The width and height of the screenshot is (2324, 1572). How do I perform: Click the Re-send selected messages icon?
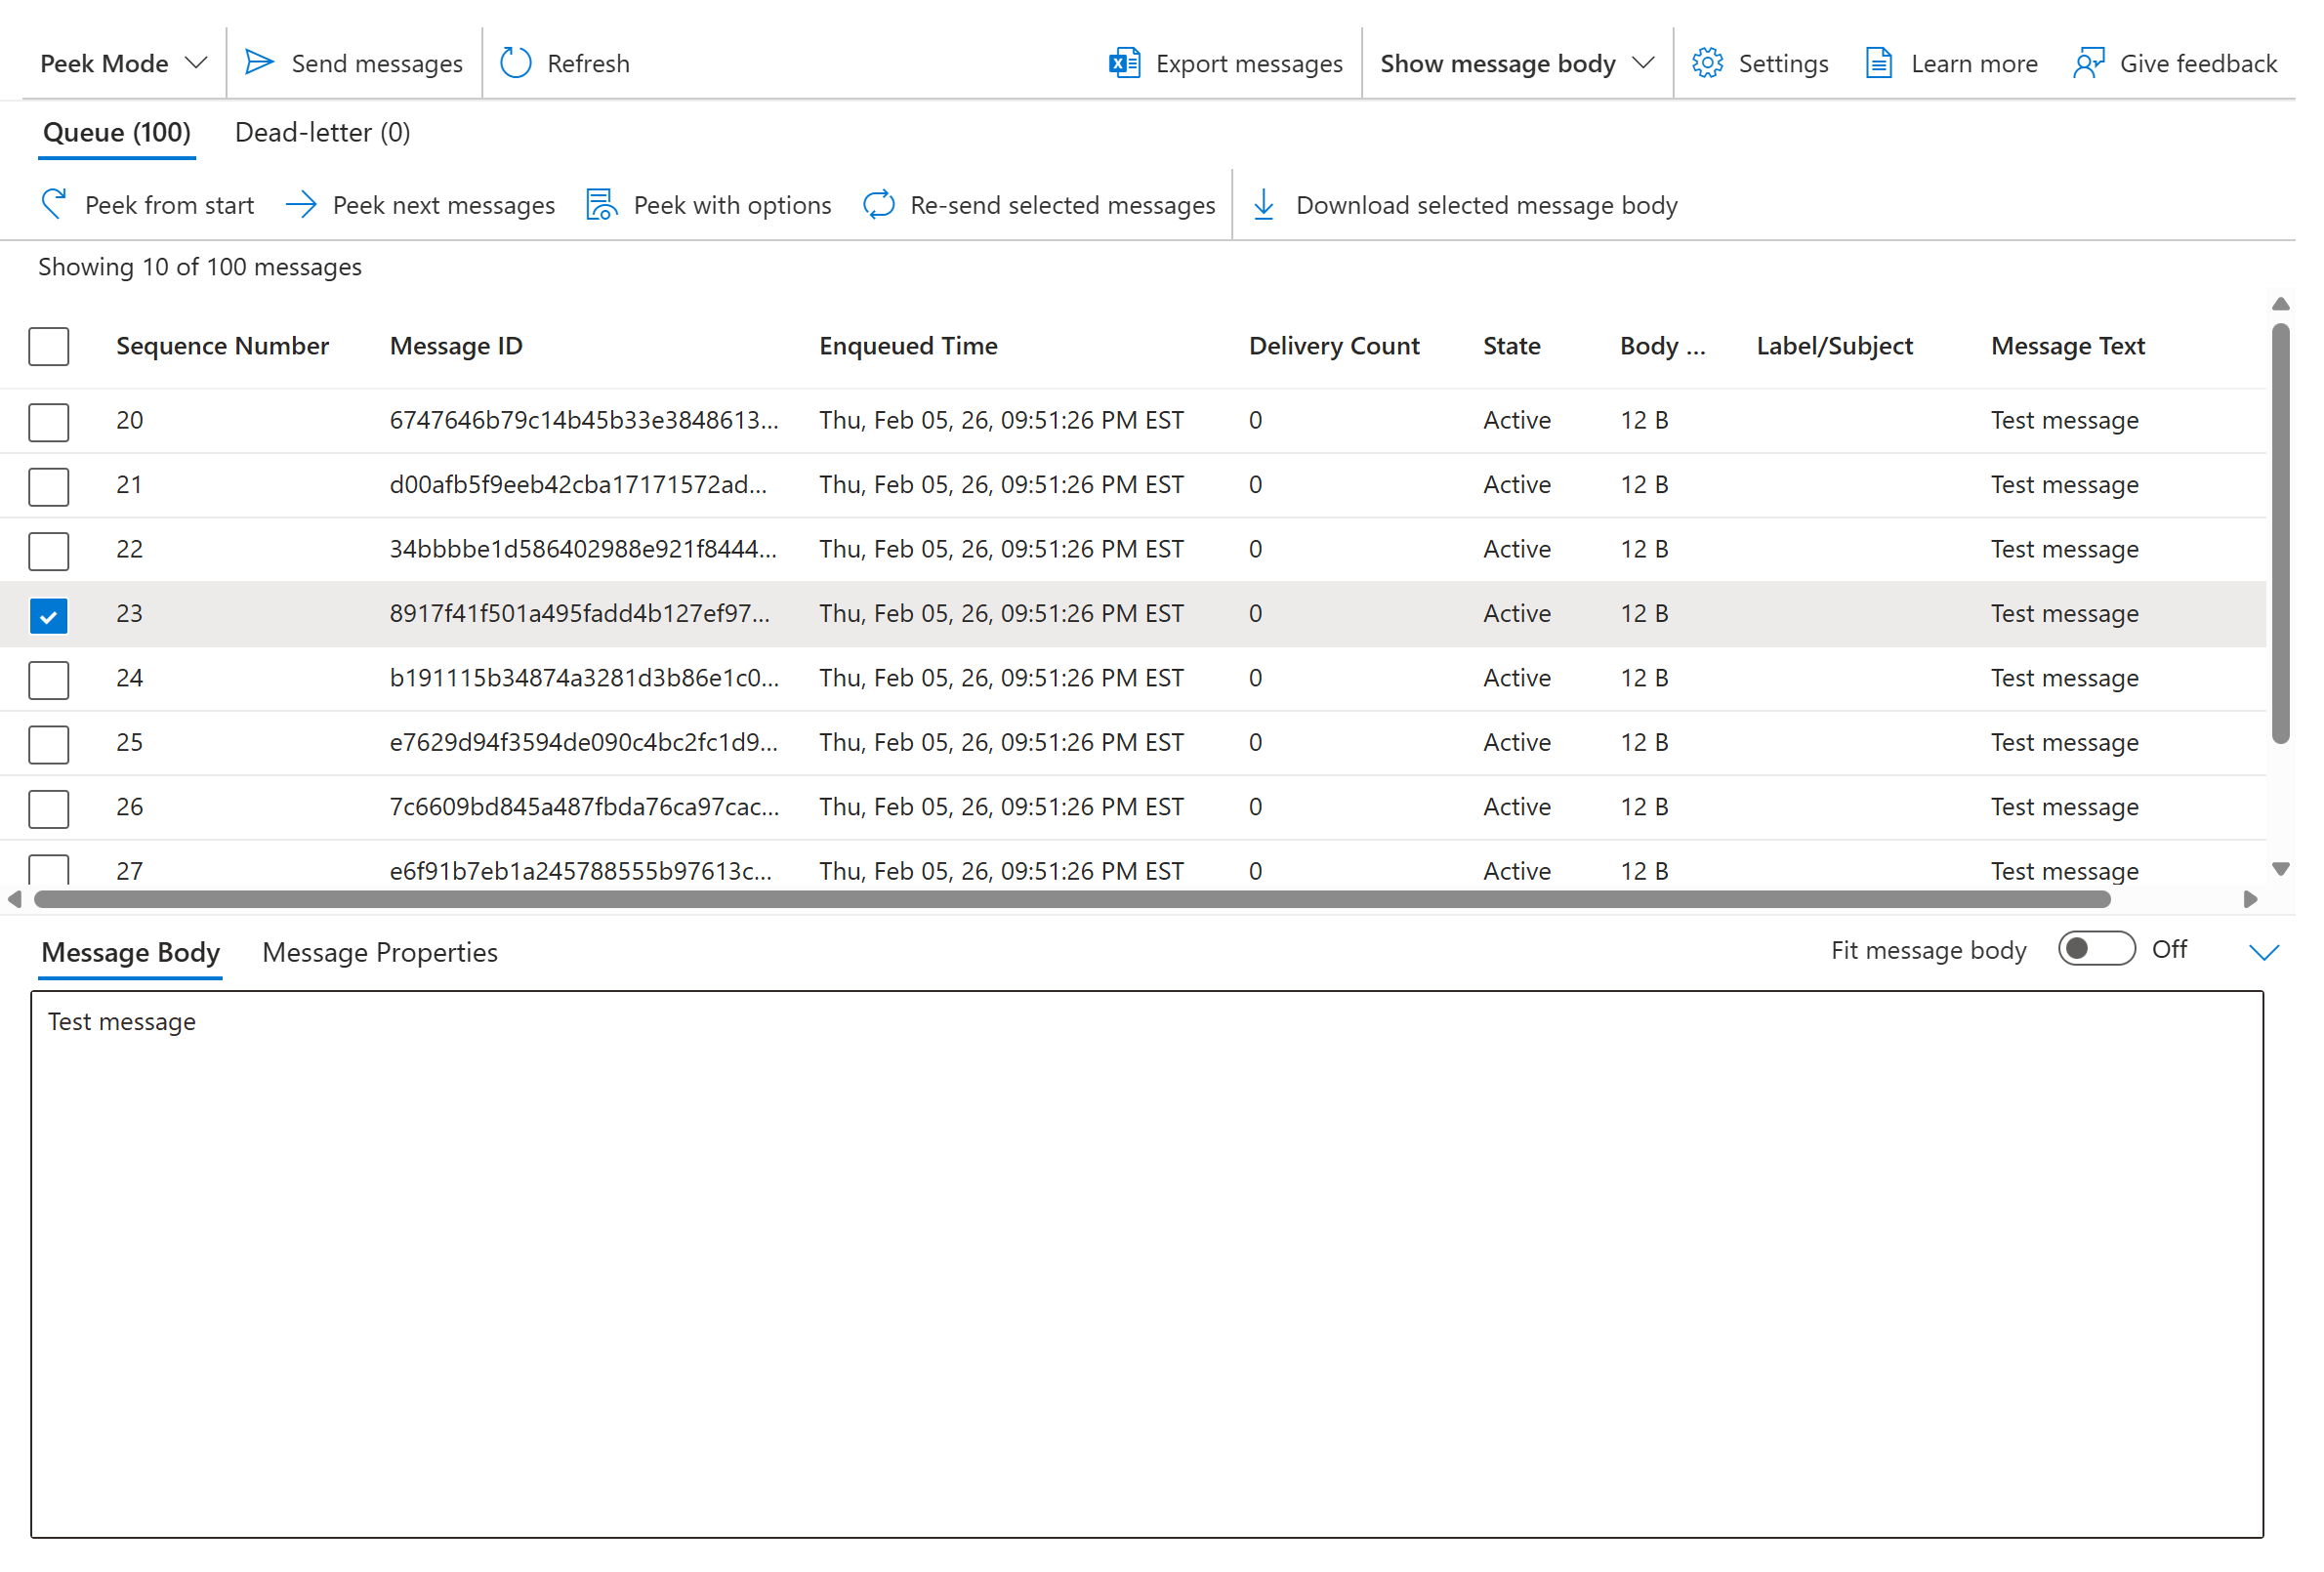879,205
